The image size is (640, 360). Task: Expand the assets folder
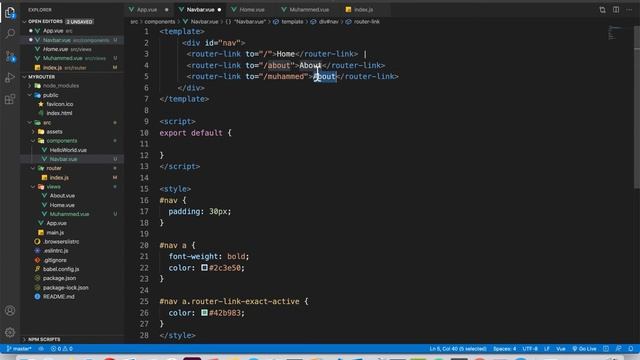(54, 131)
